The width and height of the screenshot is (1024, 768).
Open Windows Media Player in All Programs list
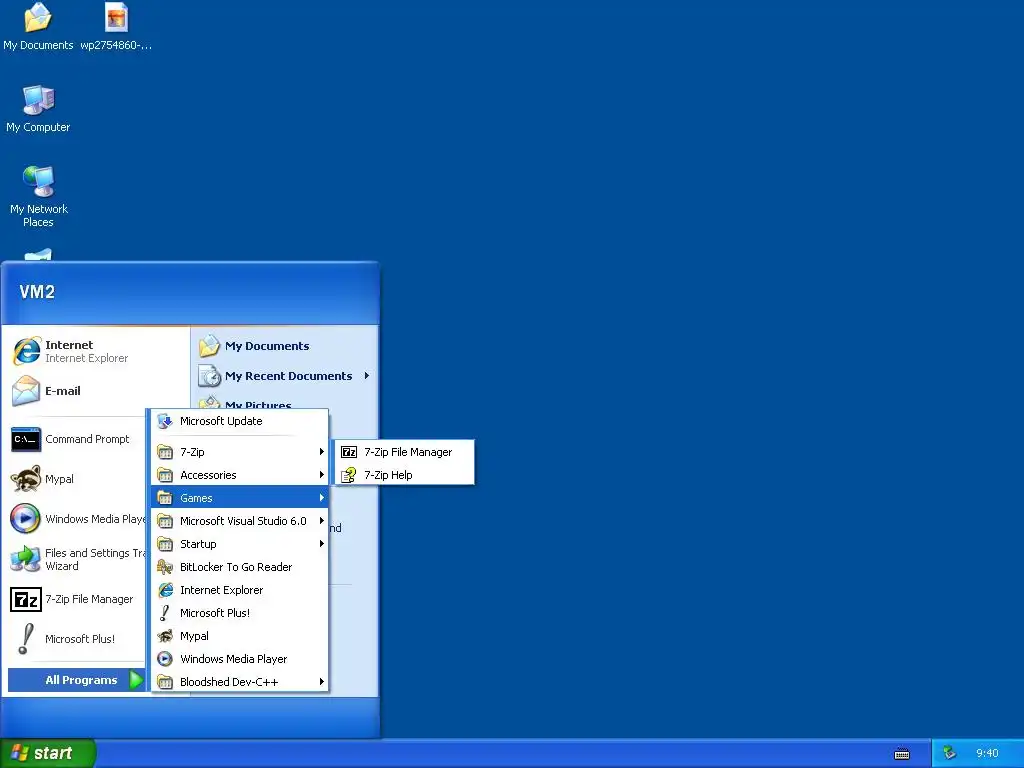pos(239,658)
